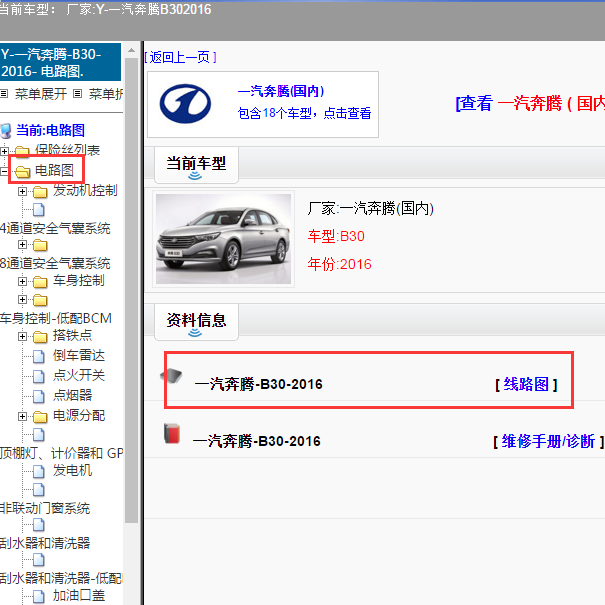605x605 pixels.
Task: Click the 点火开关 document icon
Action: tap(39, 376)
